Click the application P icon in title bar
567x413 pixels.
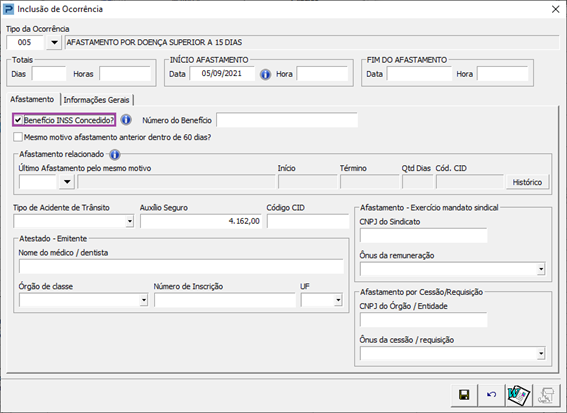[8, 9]
